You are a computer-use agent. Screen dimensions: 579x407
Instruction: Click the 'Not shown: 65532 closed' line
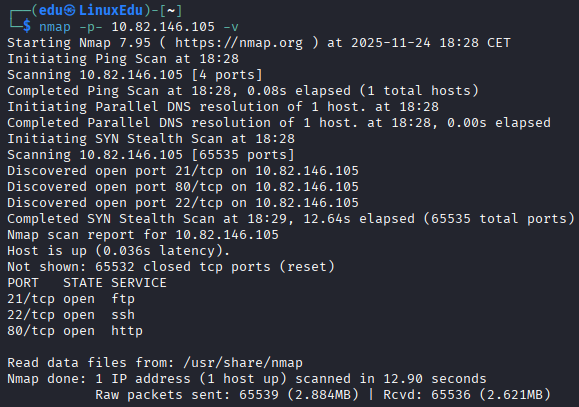[x=171, y=267]
